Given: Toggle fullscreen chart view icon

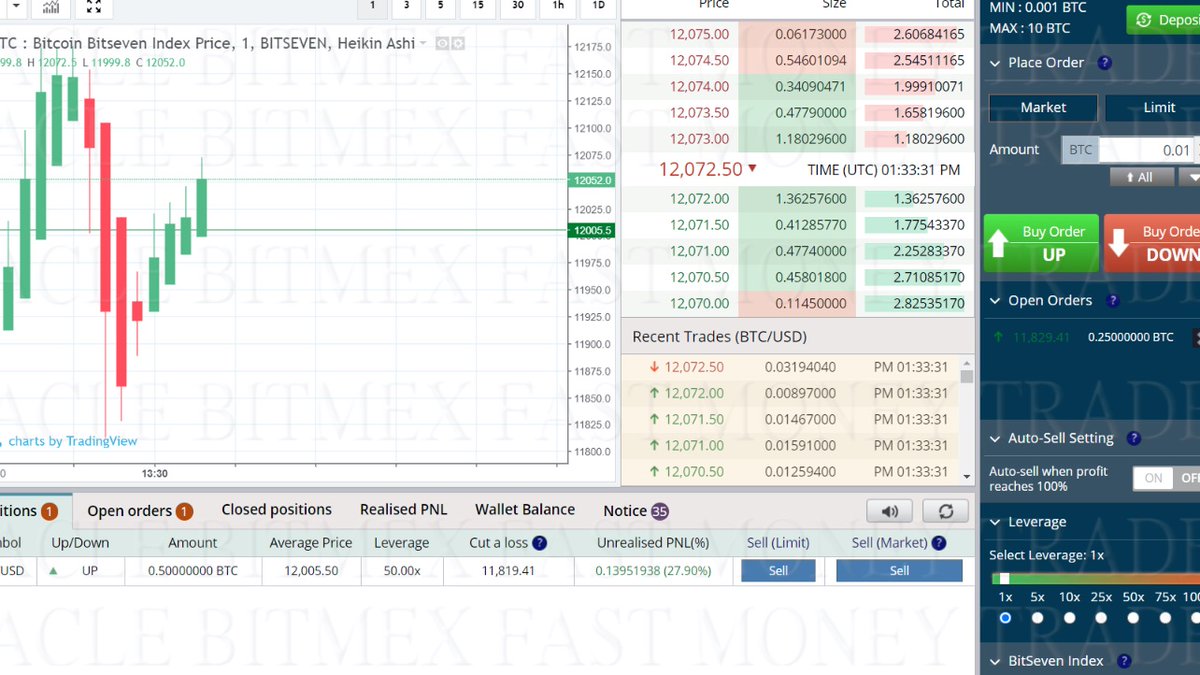Looking at the screenshot, I should pyautogui.click(x=93, y=7).
